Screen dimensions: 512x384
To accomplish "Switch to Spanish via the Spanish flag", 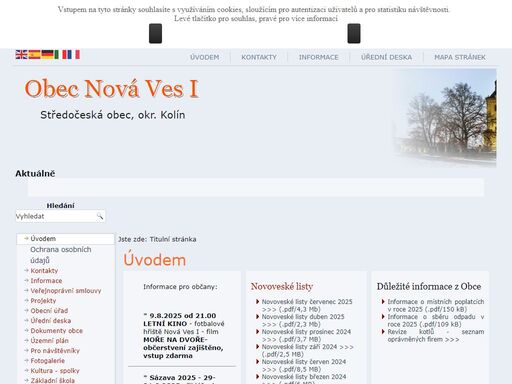I will (34, 54).
